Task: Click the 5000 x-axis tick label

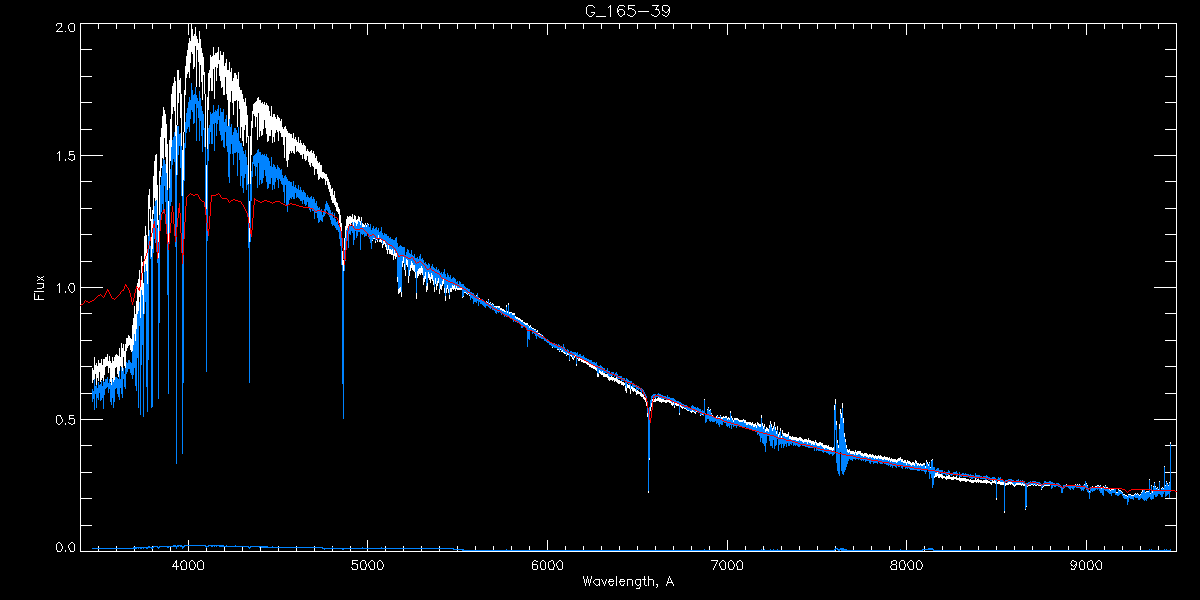Action: [367, 564]
